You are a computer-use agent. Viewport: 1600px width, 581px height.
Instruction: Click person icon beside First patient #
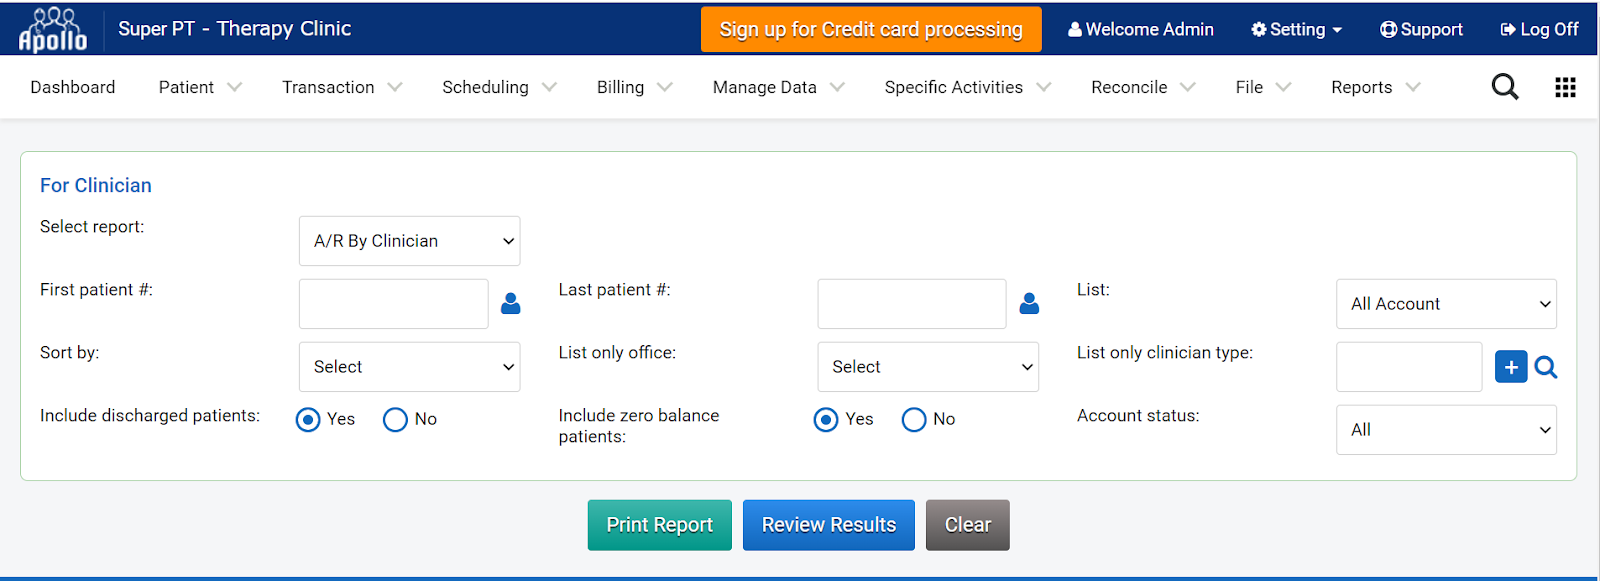point(511,304)
